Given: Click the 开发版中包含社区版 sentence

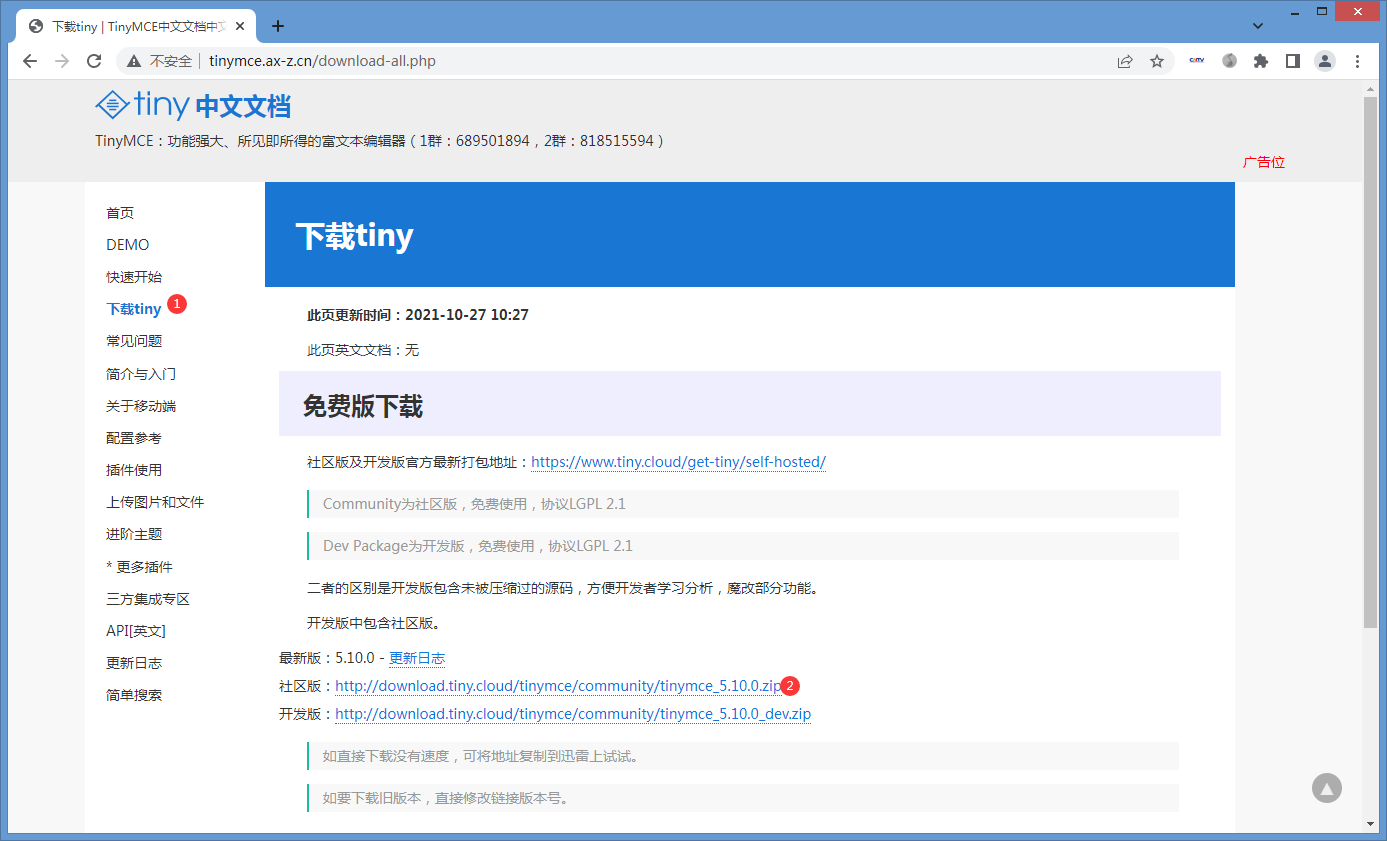Looking at the screenshot, I should [374, 623].
